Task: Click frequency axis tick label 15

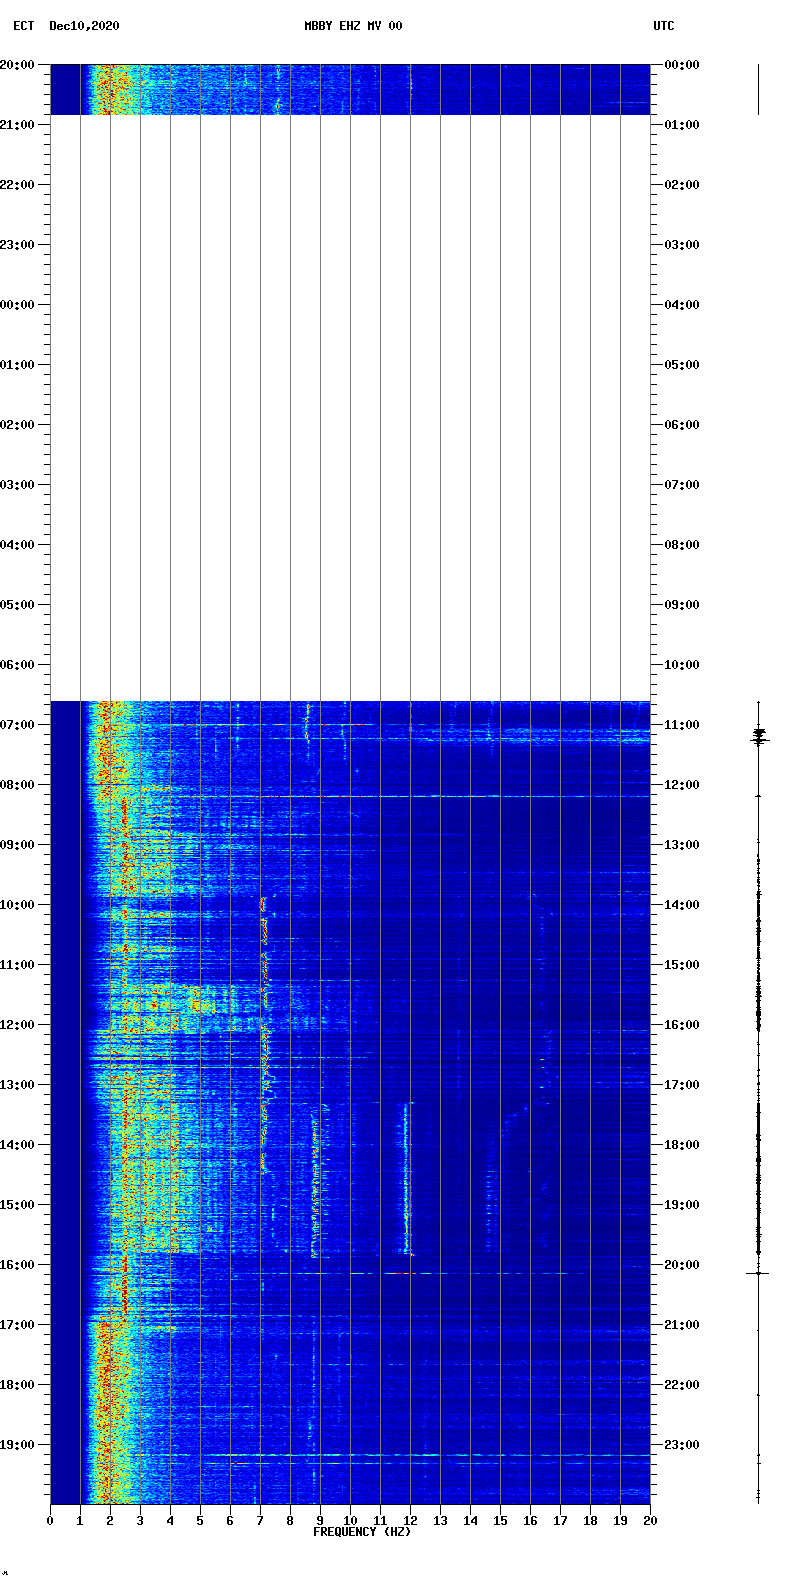Action: (500, 1521)
